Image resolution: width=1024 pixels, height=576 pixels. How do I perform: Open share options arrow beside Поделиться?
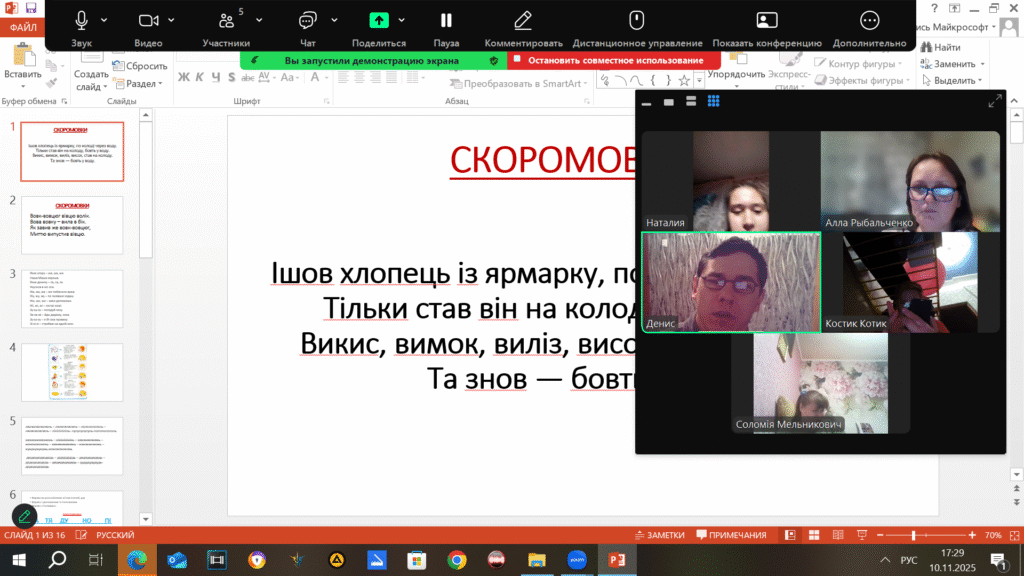pyautogui.click(x=402, y=20)
